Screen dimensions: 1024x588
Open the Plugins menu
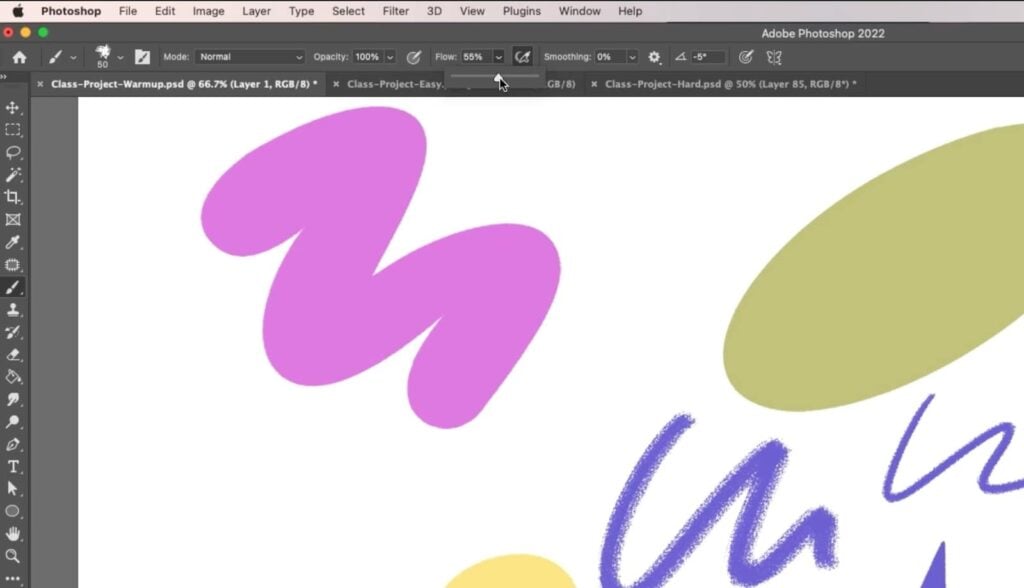coord(522,11)
